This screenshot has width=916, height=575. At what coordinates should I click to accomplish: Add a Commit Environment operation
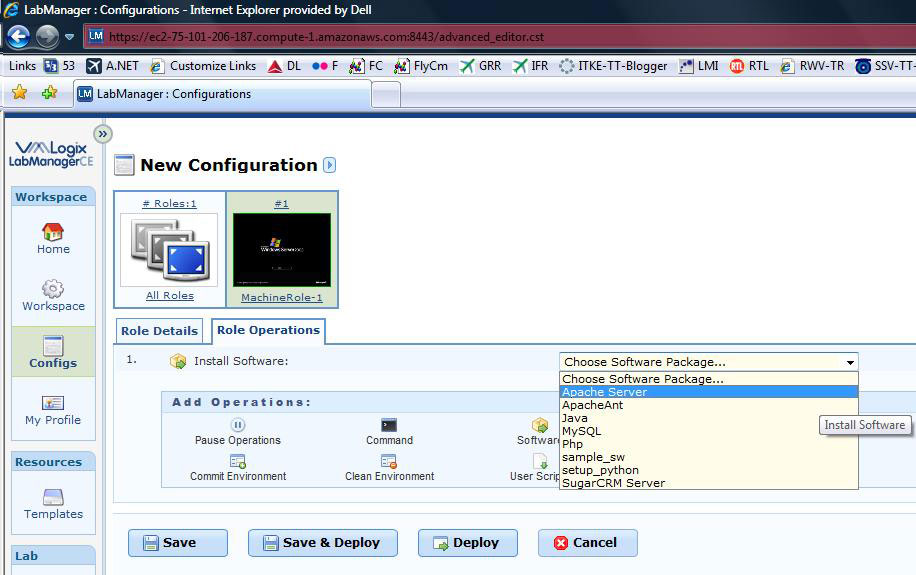[x=238, y=469]
